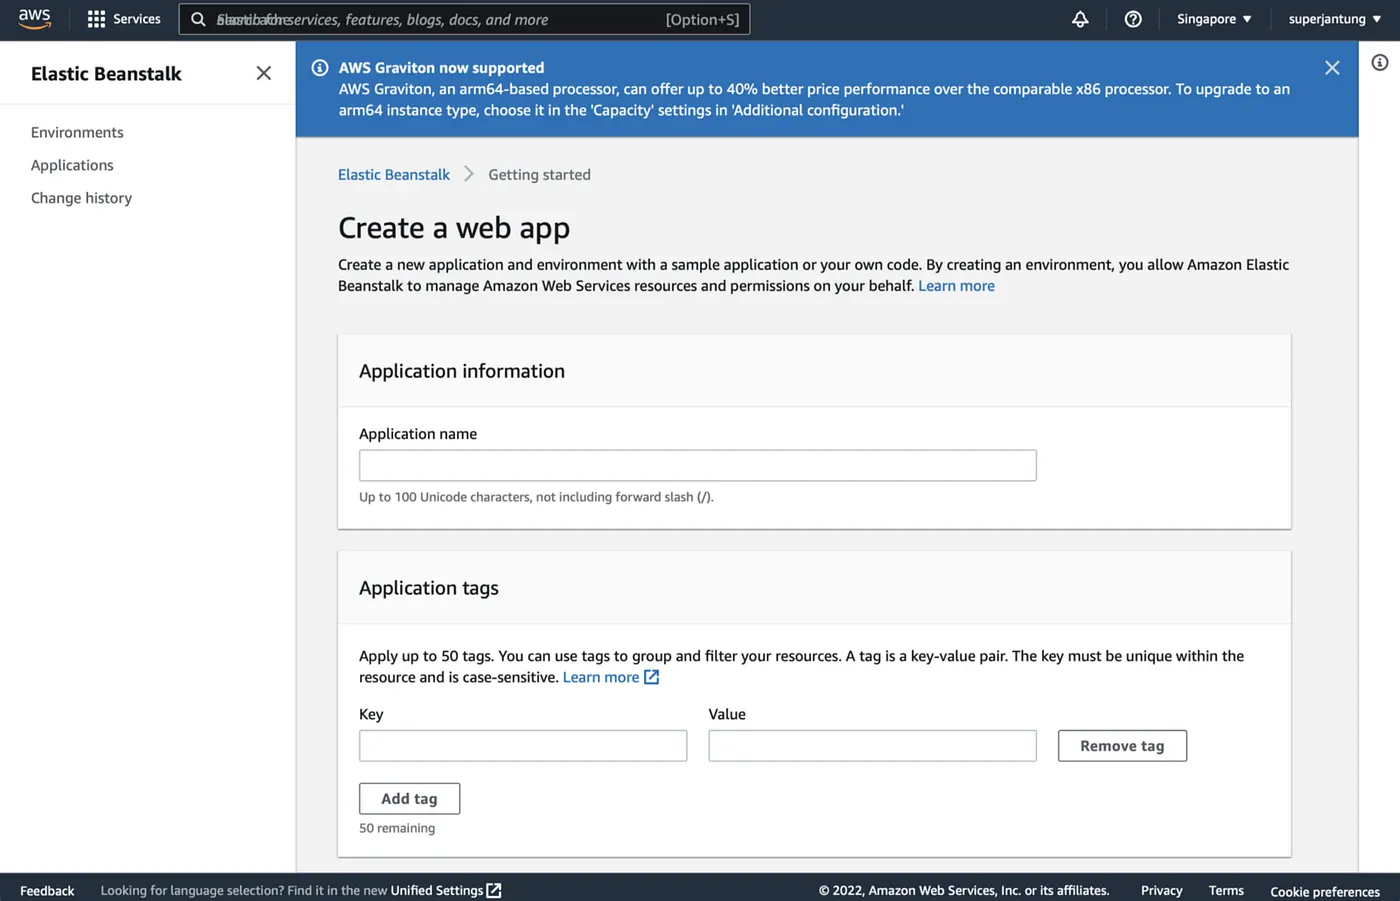Click the AWS logo home icon
Screen dimensions: 1400x901
coord(34,19)
